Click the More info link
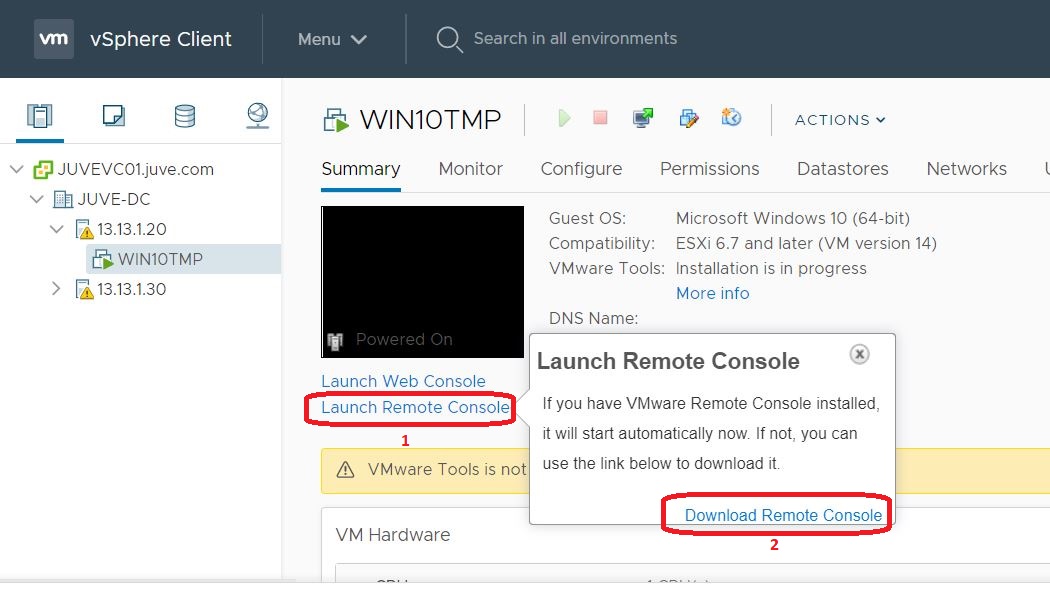This screenshot has width=1050, height=589. (x=712, y=293)
